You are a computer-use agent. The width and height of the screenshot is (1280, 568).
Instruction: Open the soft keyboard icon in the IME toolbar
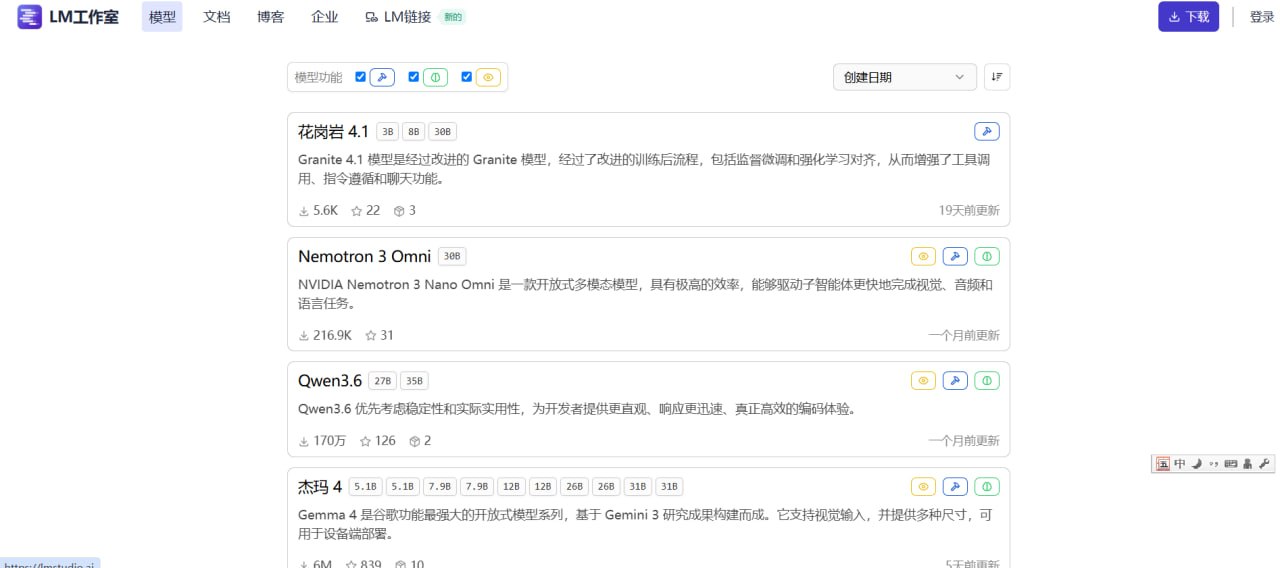coord(1231,464)
